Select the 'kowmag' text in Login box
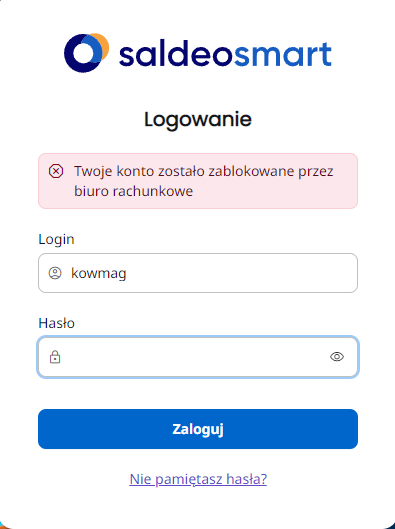The height and width of the screenshot is (529, 395). click(98, 273)
